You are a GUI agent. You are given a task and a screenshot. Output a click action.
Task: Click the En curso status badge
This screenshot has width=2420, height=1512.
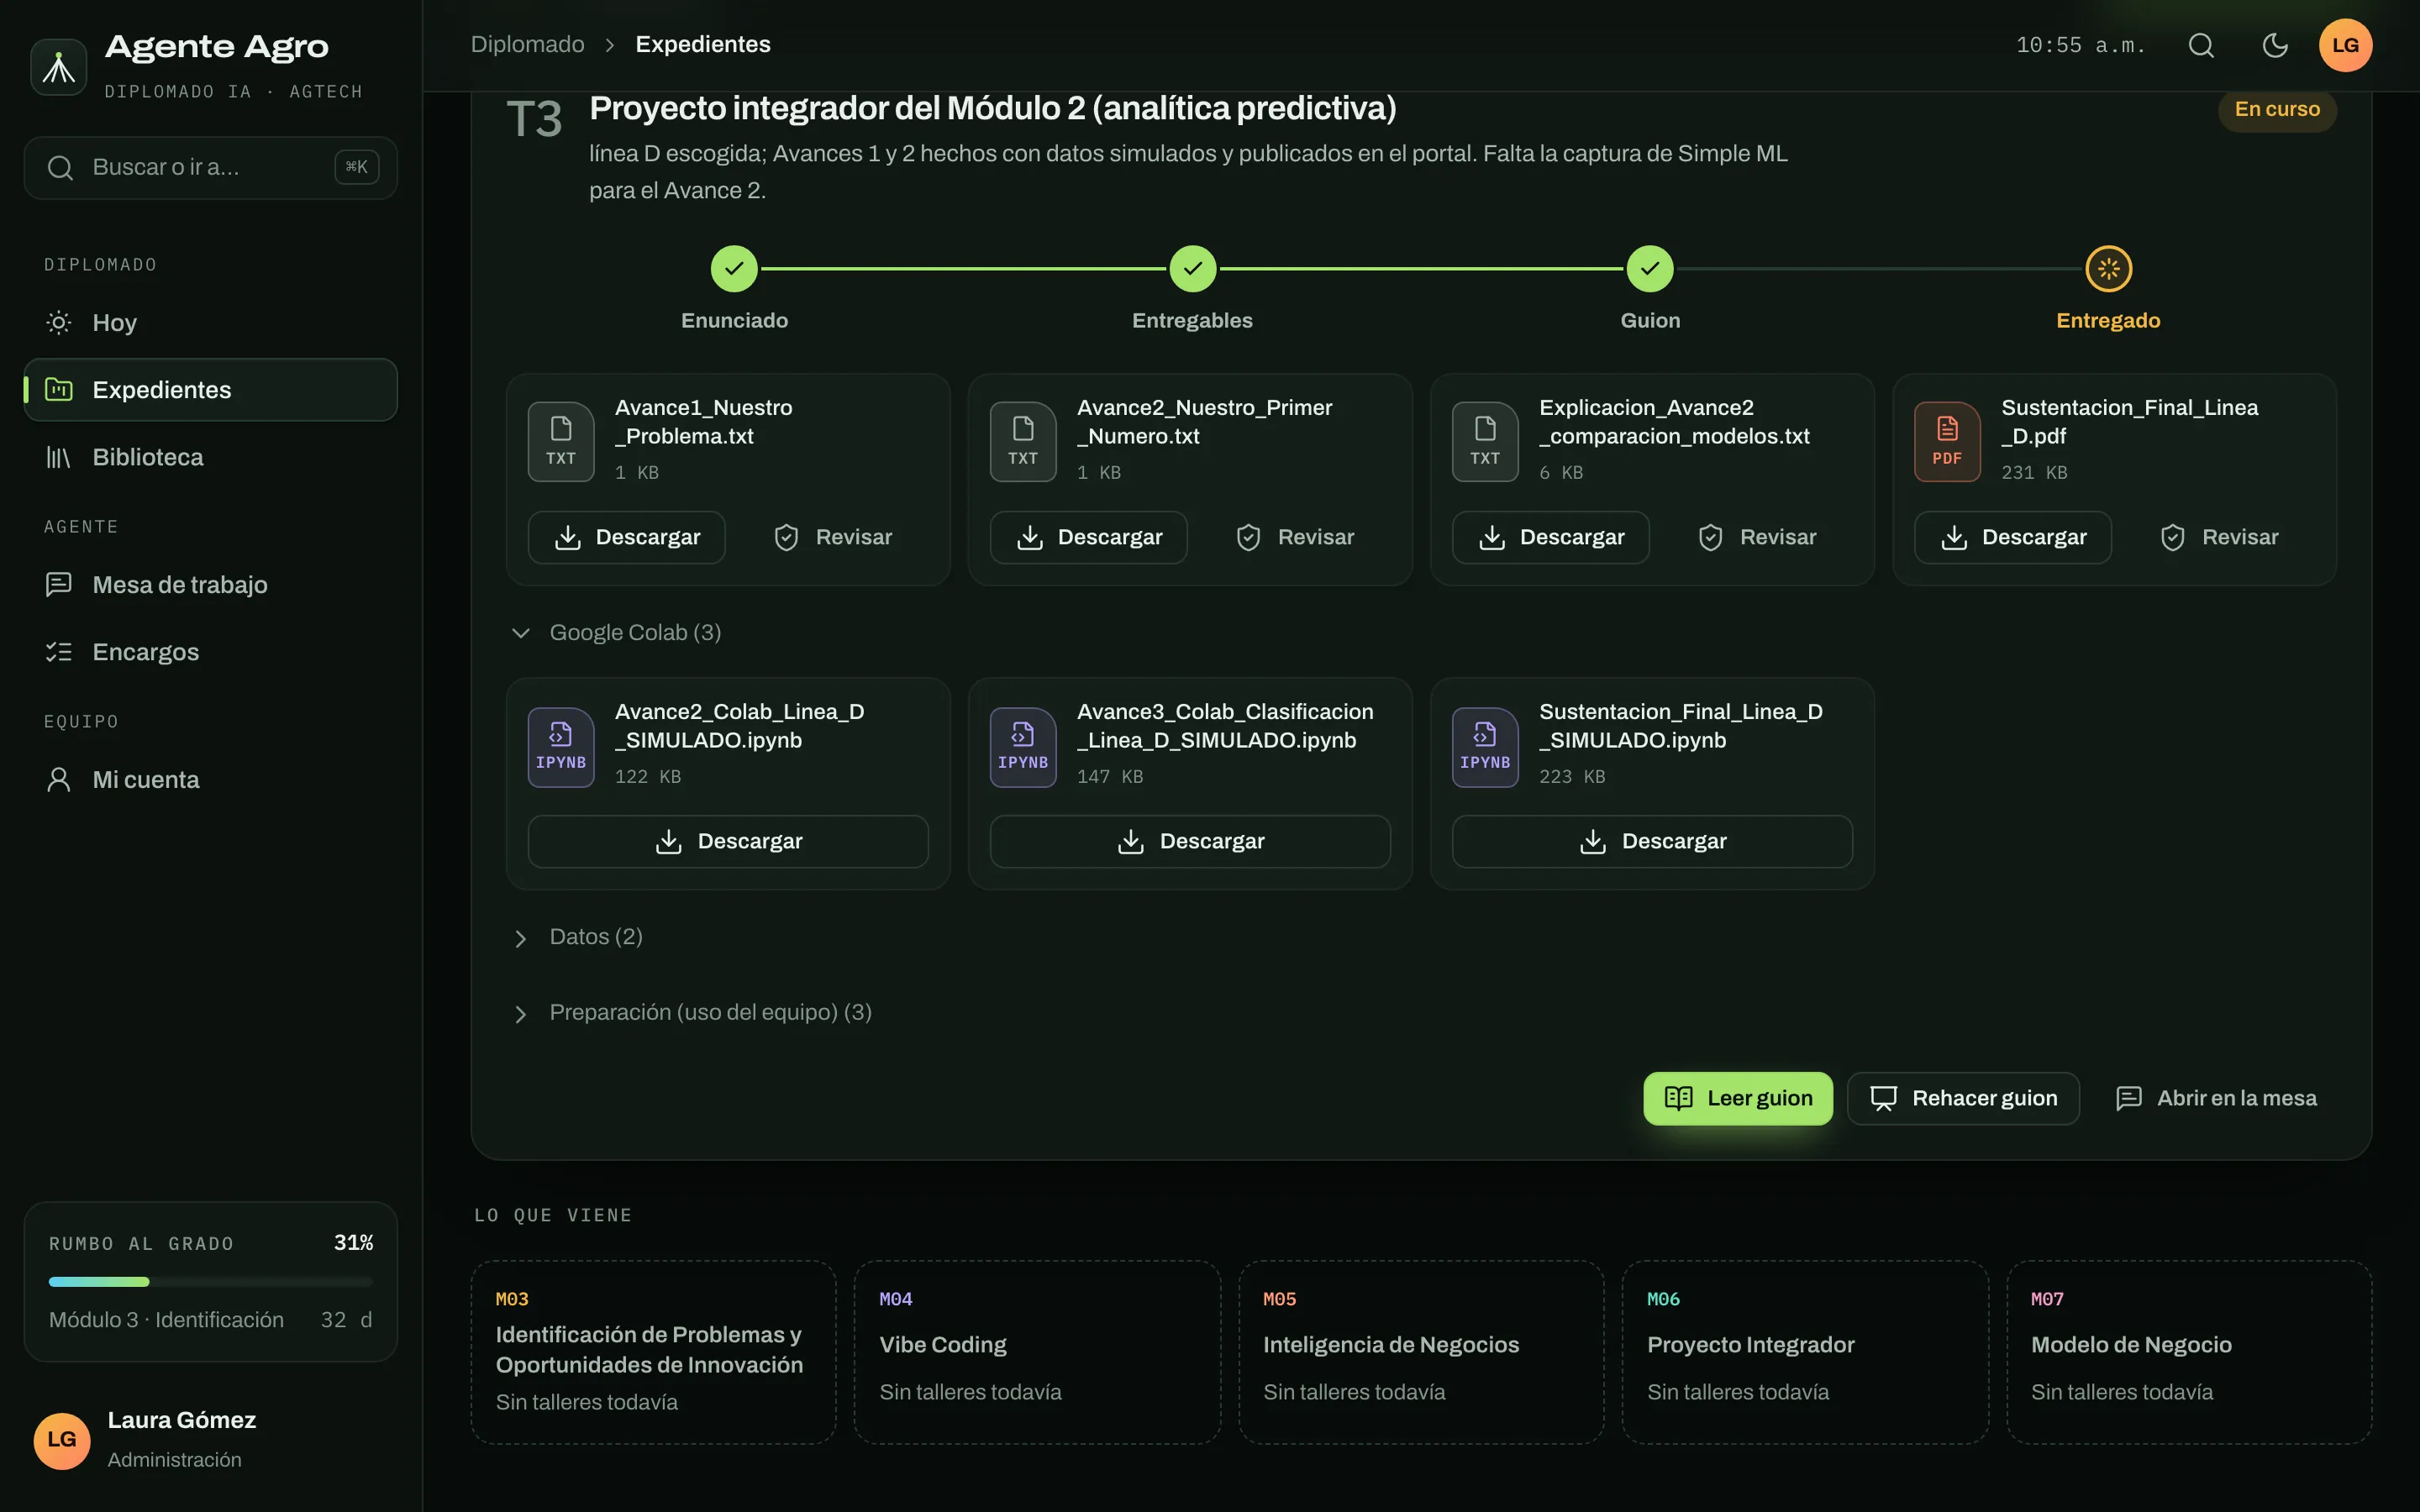[2277, 109]
